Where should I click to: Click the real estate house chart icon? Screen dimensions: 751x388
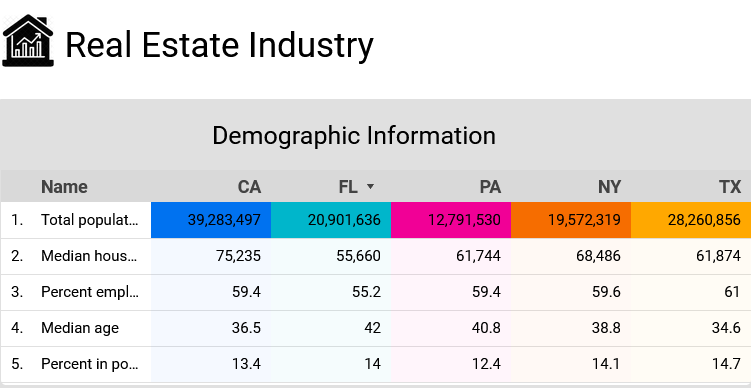coord(28,41)
